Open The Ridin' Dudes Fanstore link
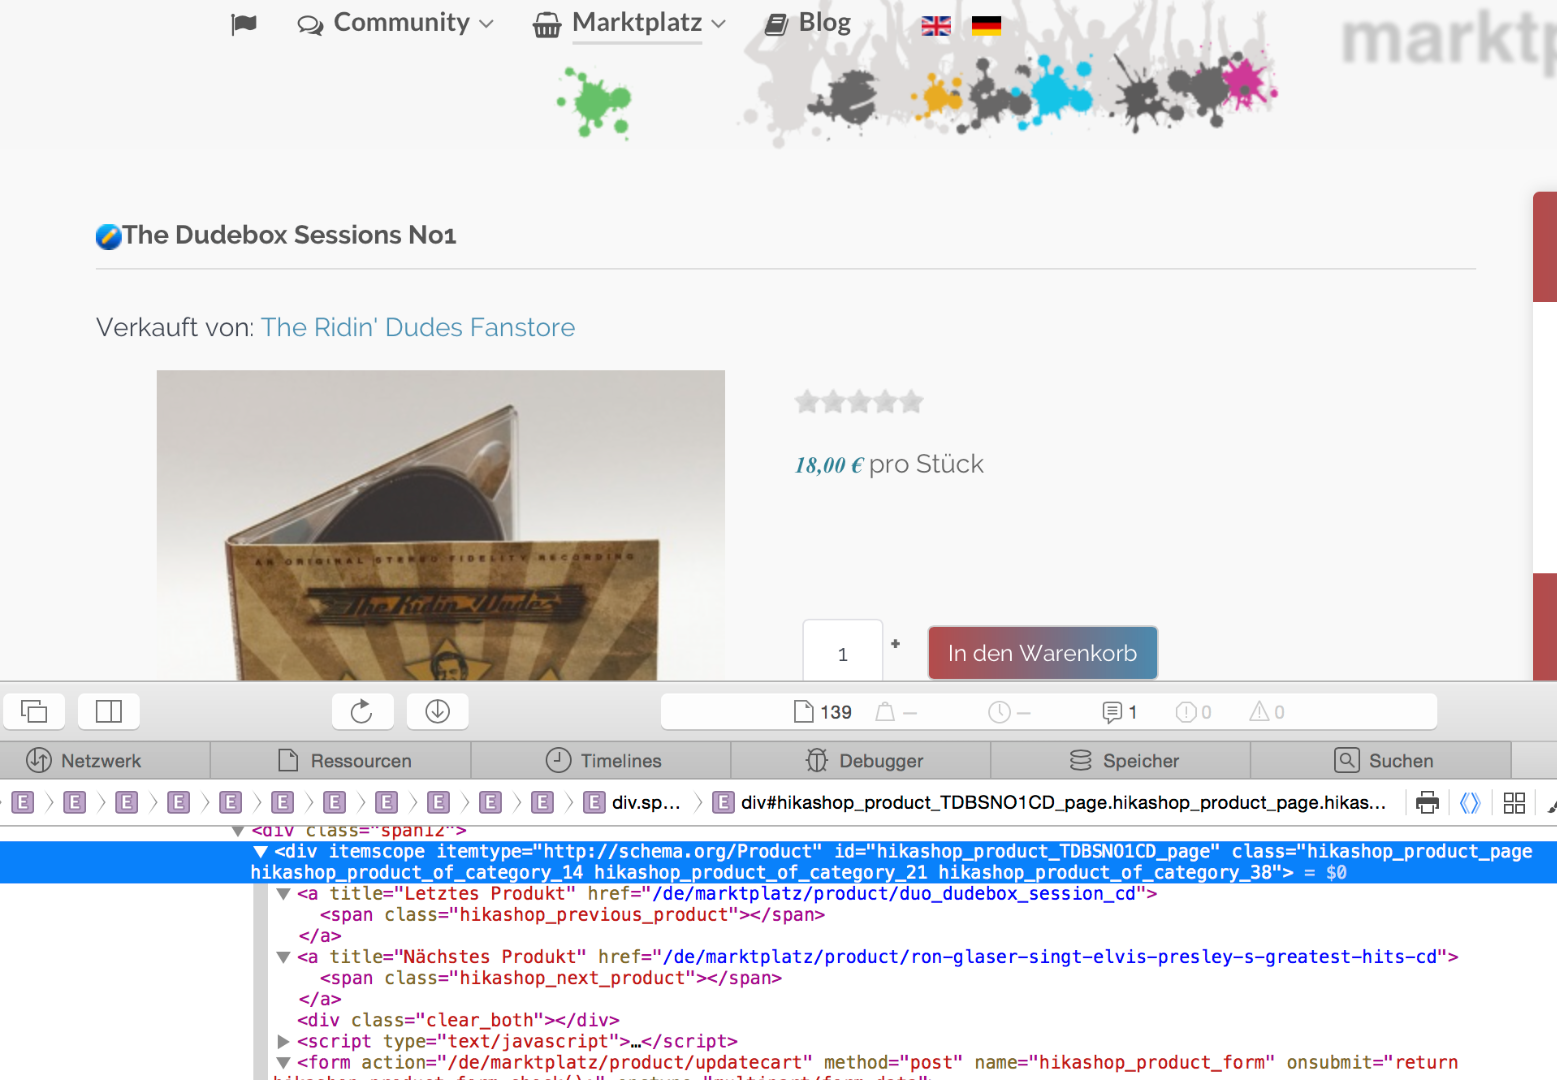This screenshot has height=1080, width=1557. point(418,328)
